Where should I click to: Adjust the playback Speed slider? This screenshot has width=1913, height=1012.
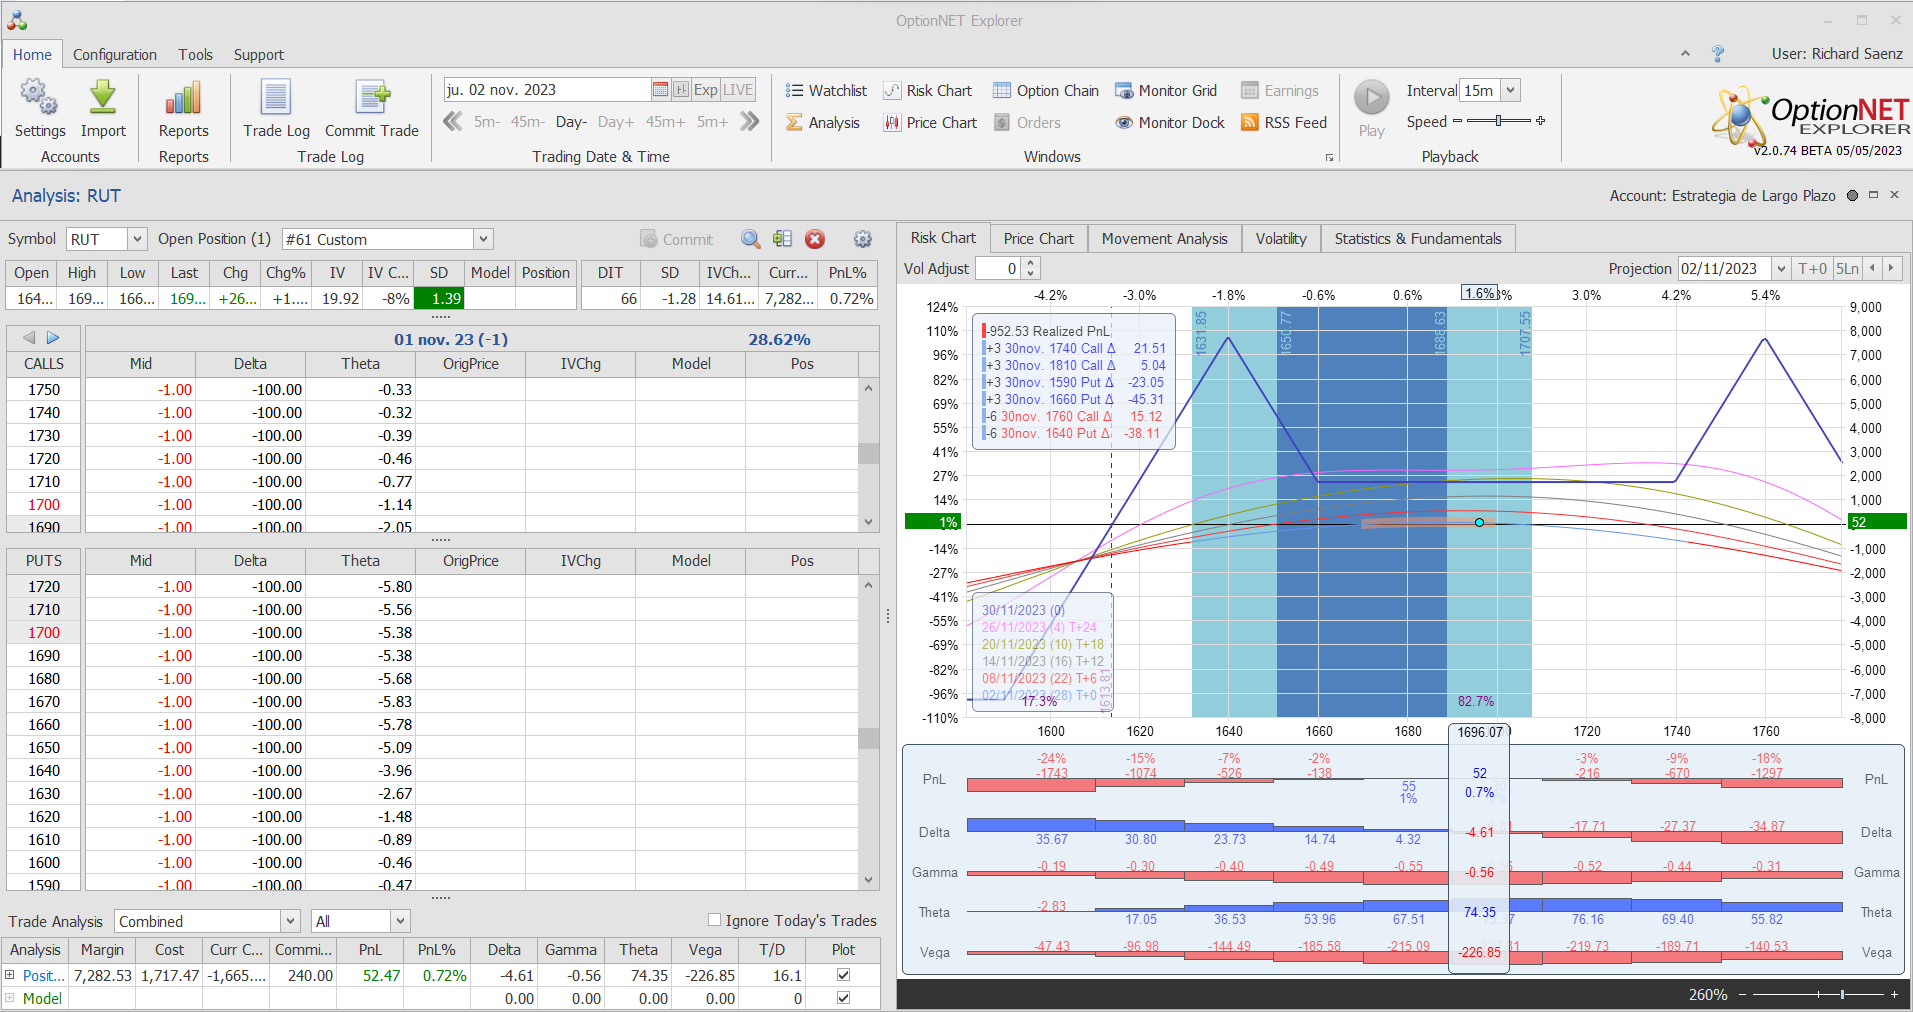pos(1498,121)
